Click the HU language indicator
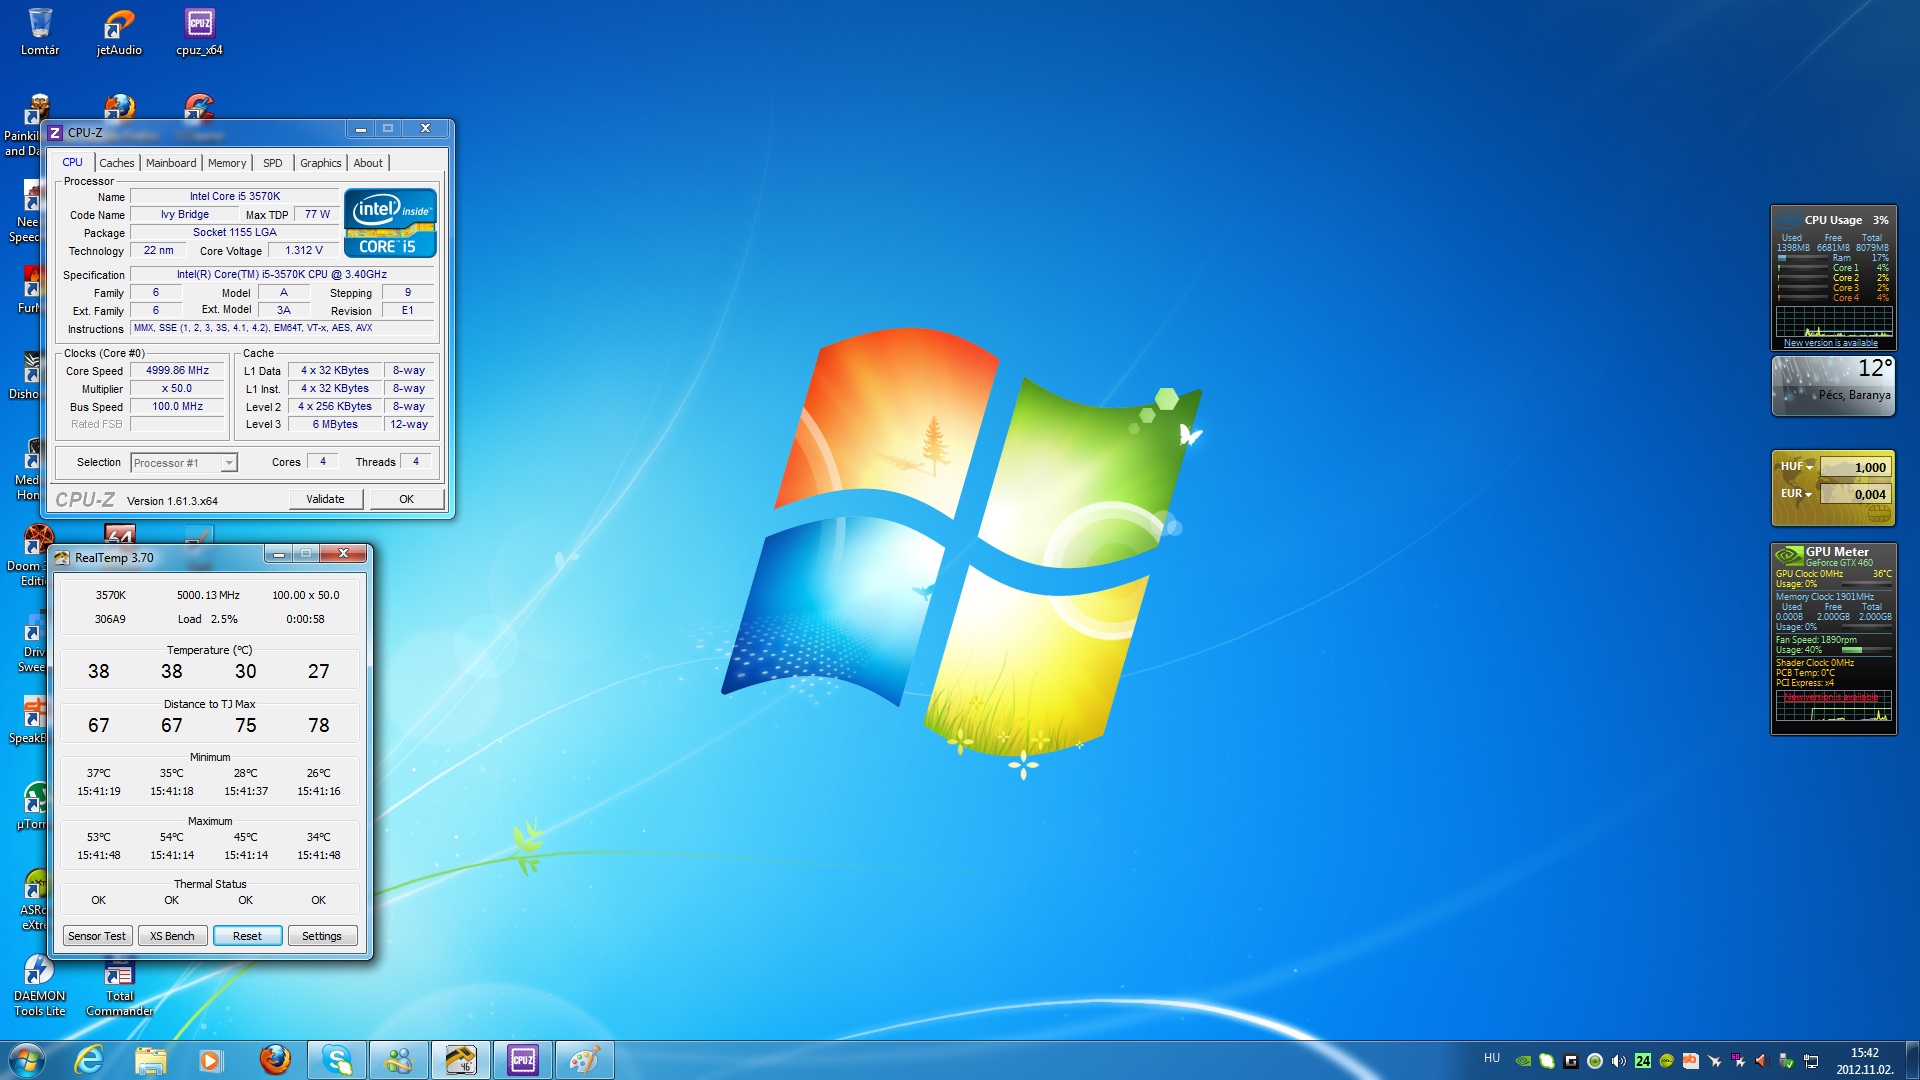Viewport: 1920px width, 1080px height. [1491, 1058]
